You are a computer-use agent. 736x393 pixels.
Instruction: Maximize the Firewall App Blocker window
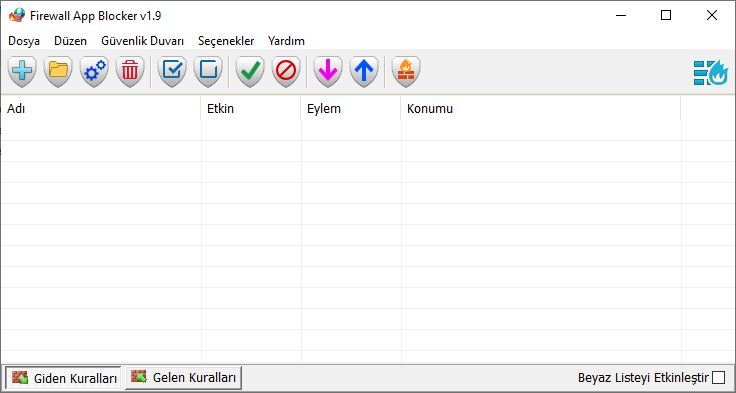pyautogui.click(x=666, y=15)
